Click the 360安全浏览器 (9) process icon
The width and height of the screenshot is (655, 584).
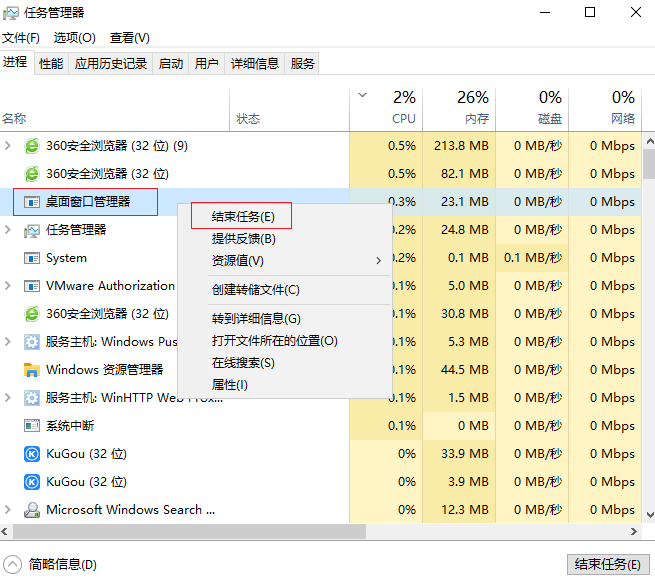pos(32,146)
